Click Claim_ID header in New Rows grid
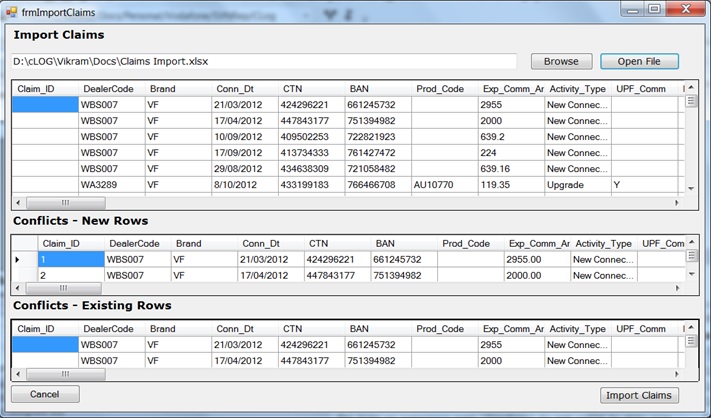The width and height of the screenshot is (711, 420). pos(71,244)
